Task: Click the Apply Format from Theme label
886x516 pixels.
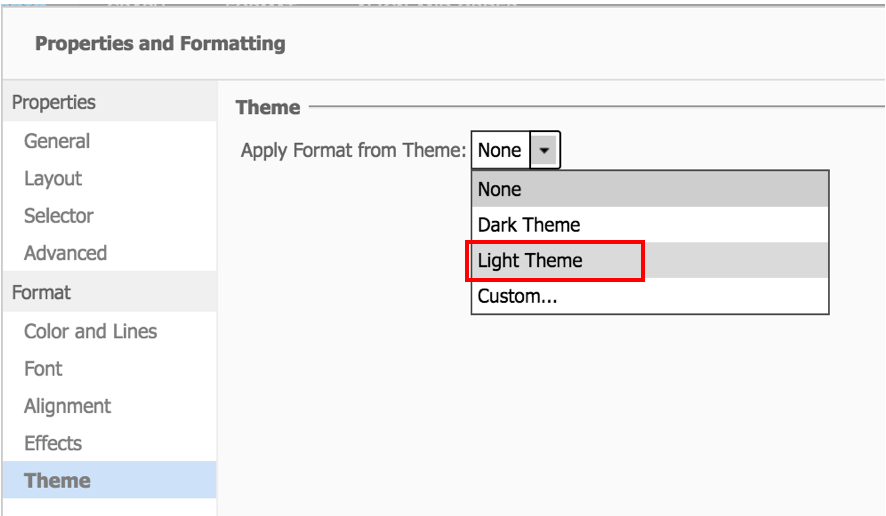Action: (x=353, y=150)
